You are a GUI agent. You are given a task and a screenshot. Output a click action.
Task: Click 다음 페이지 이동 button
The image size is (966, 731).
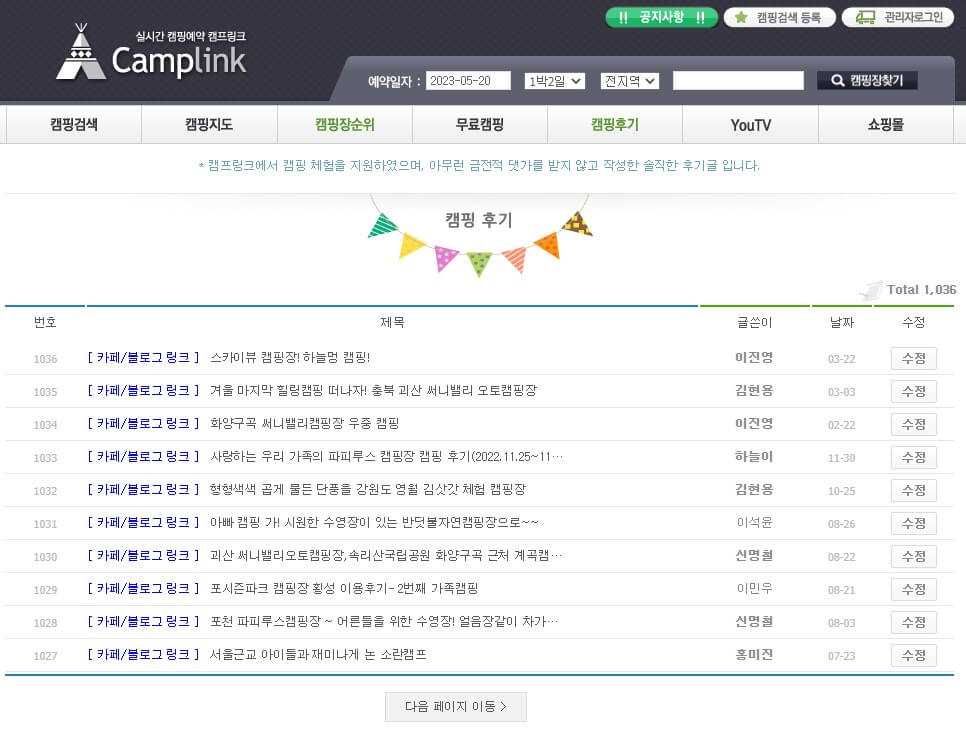tap(456, 706)
